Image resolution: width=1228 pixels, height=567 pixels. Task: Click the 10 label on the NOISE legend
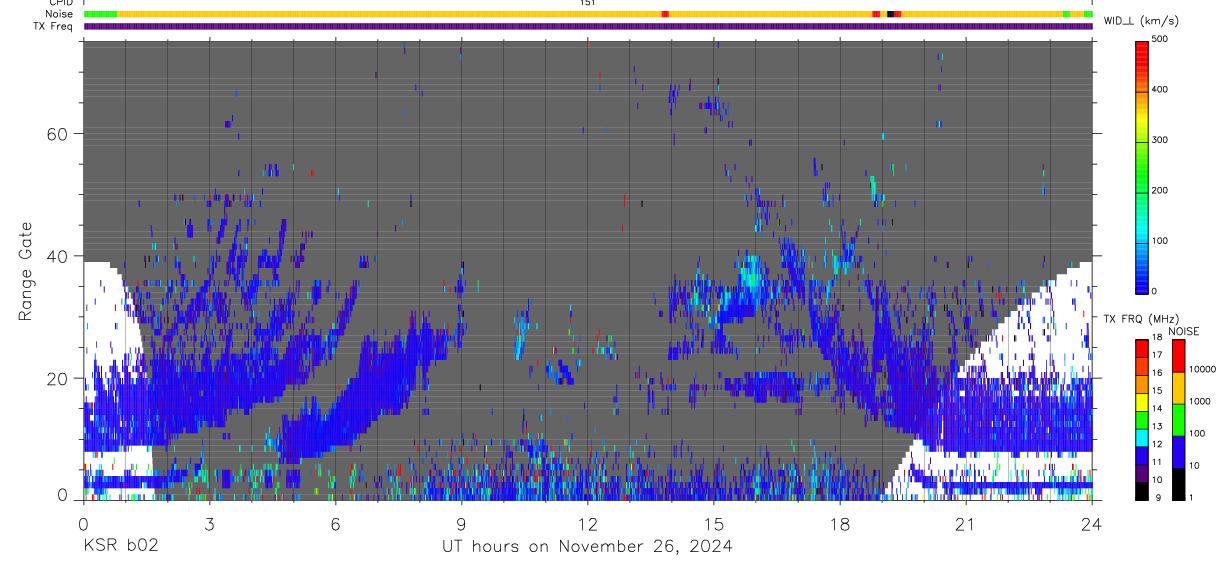point(1193,466)
